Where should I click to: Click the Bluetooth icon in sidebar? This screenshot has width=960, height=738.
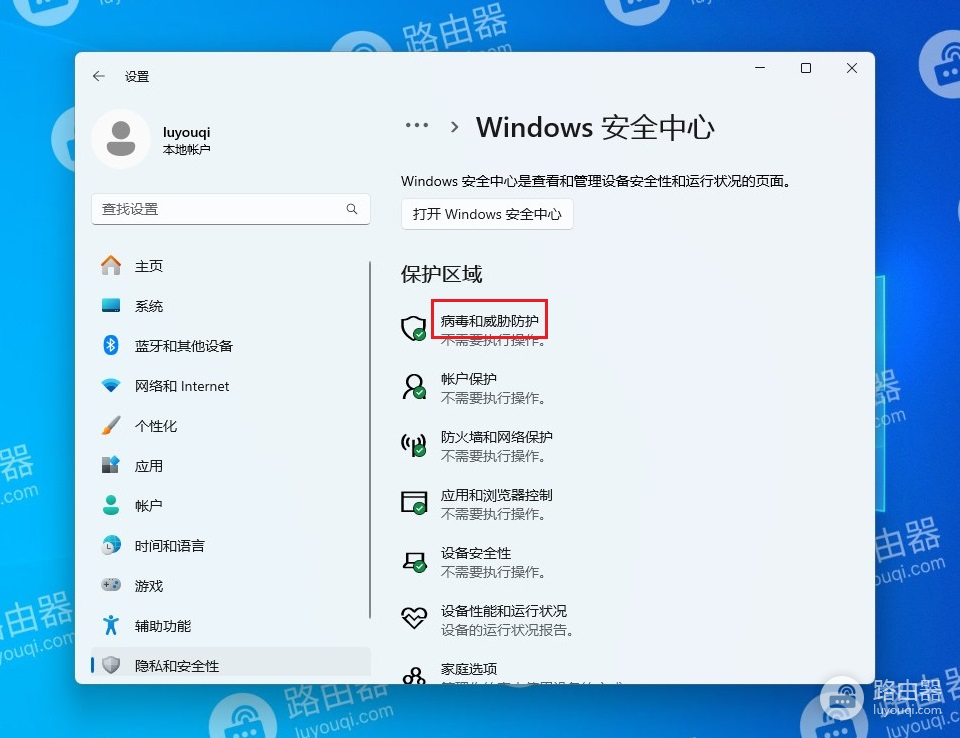pyautogui.click(x=111, y=345)
